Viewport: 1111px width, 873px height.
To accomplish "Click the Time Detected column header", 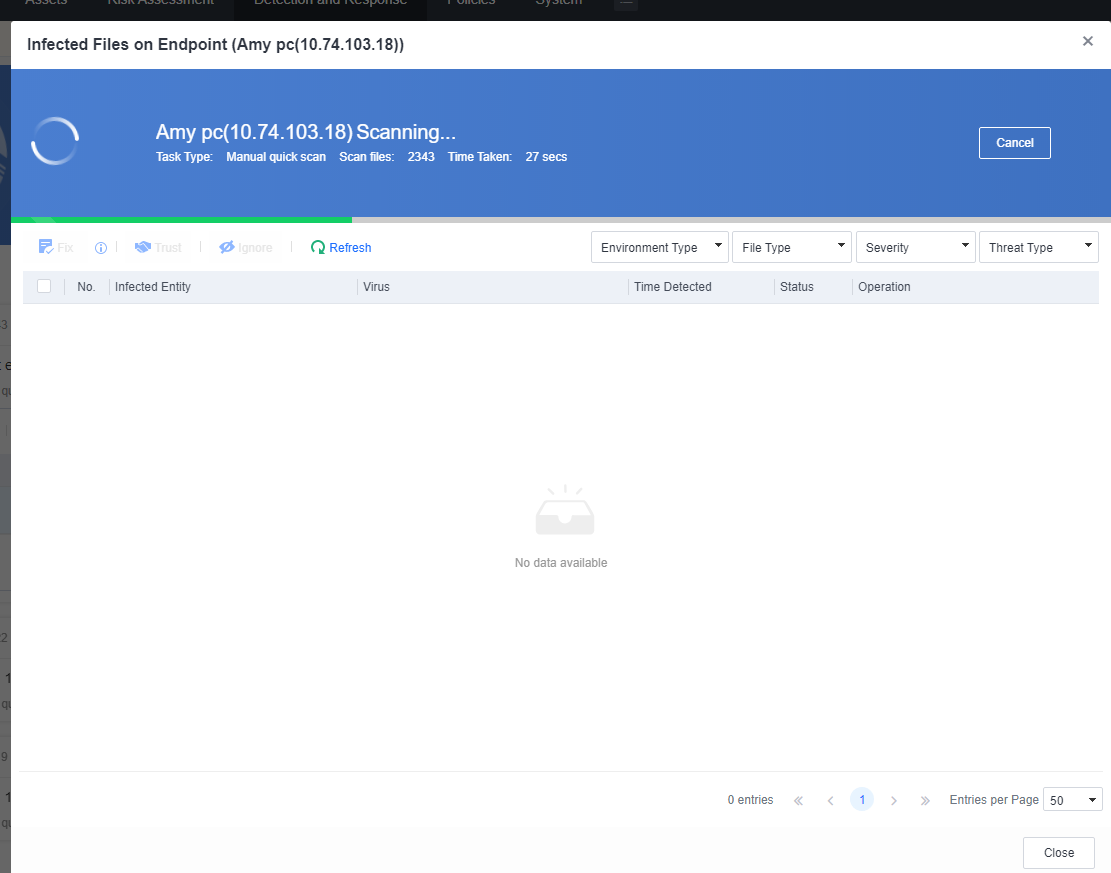I will [672, 287].
